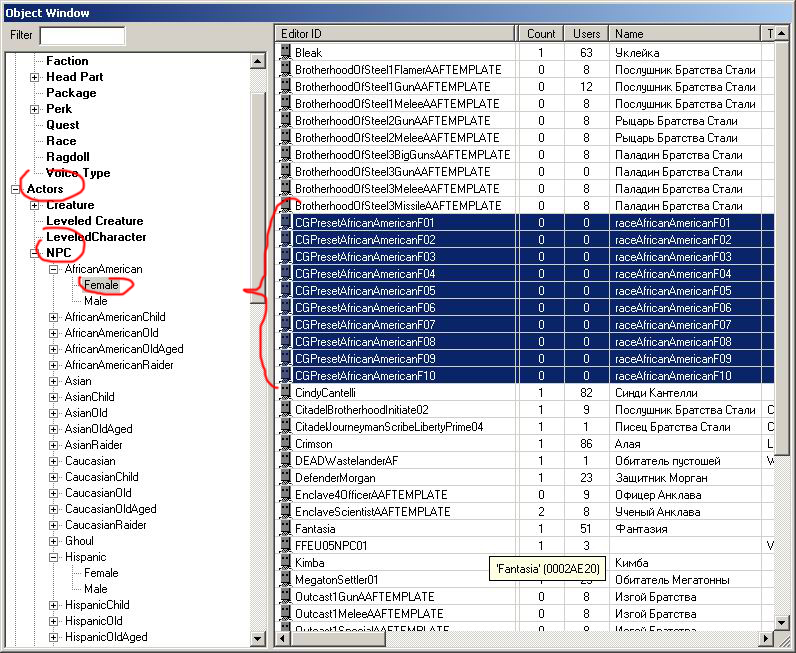Screen dimensions: 796x653
Task: Expand the Perk tree node
Action: pyautogui.click(x=35, y=109)
